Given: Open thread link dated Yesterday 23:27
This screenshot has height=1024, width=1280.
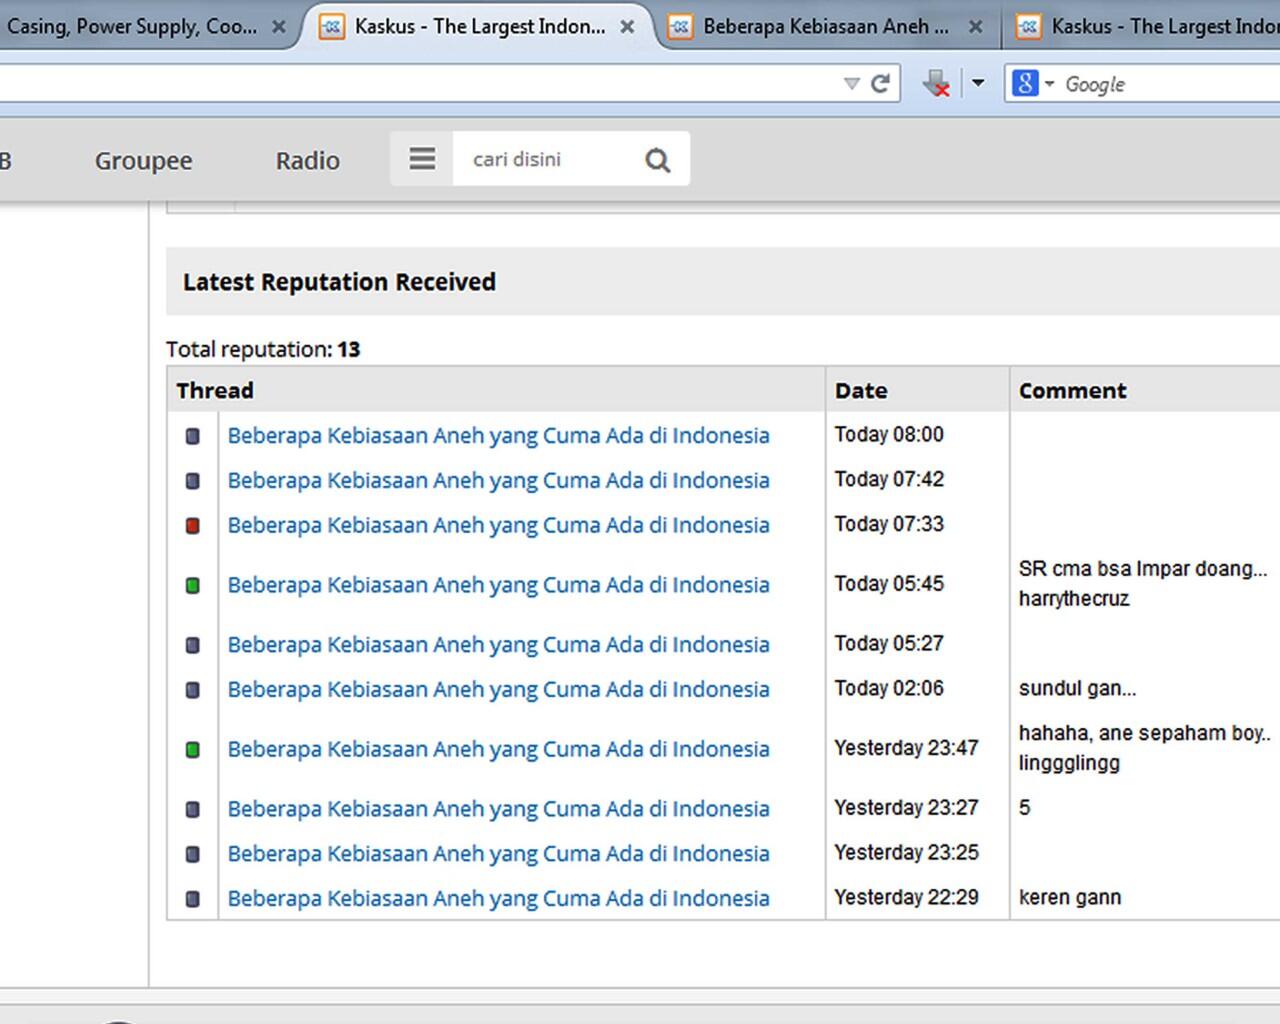Looking at the screenshot, I should pyautogui.click(x=498, y=809).
